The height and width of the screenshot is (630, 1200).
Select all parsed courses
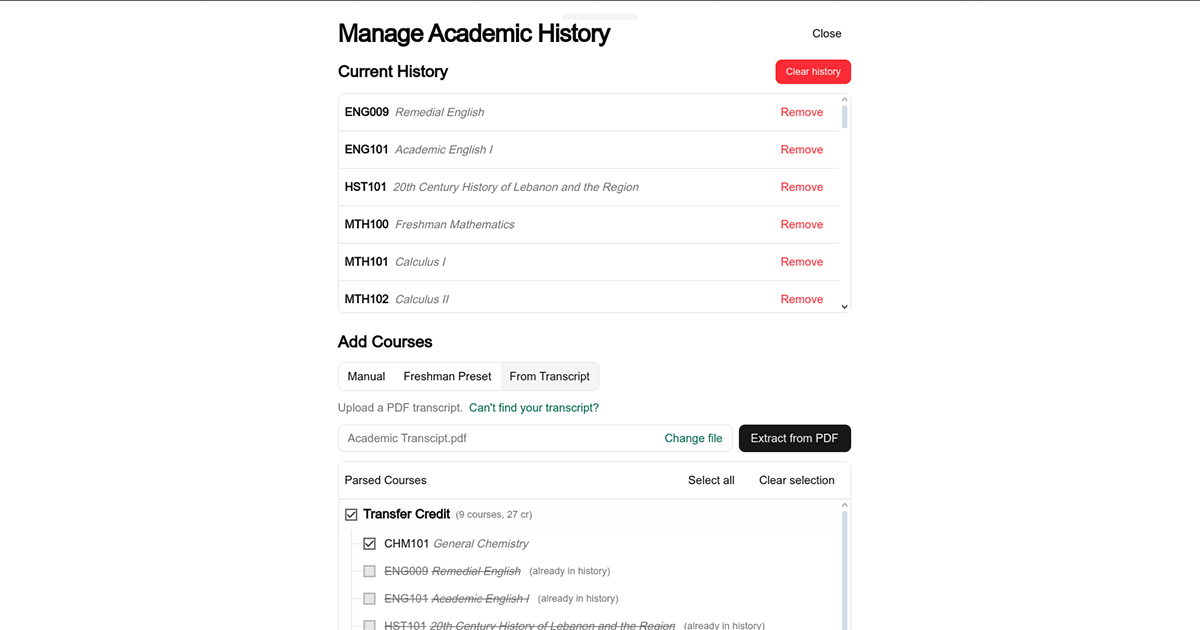pos(710,480)
